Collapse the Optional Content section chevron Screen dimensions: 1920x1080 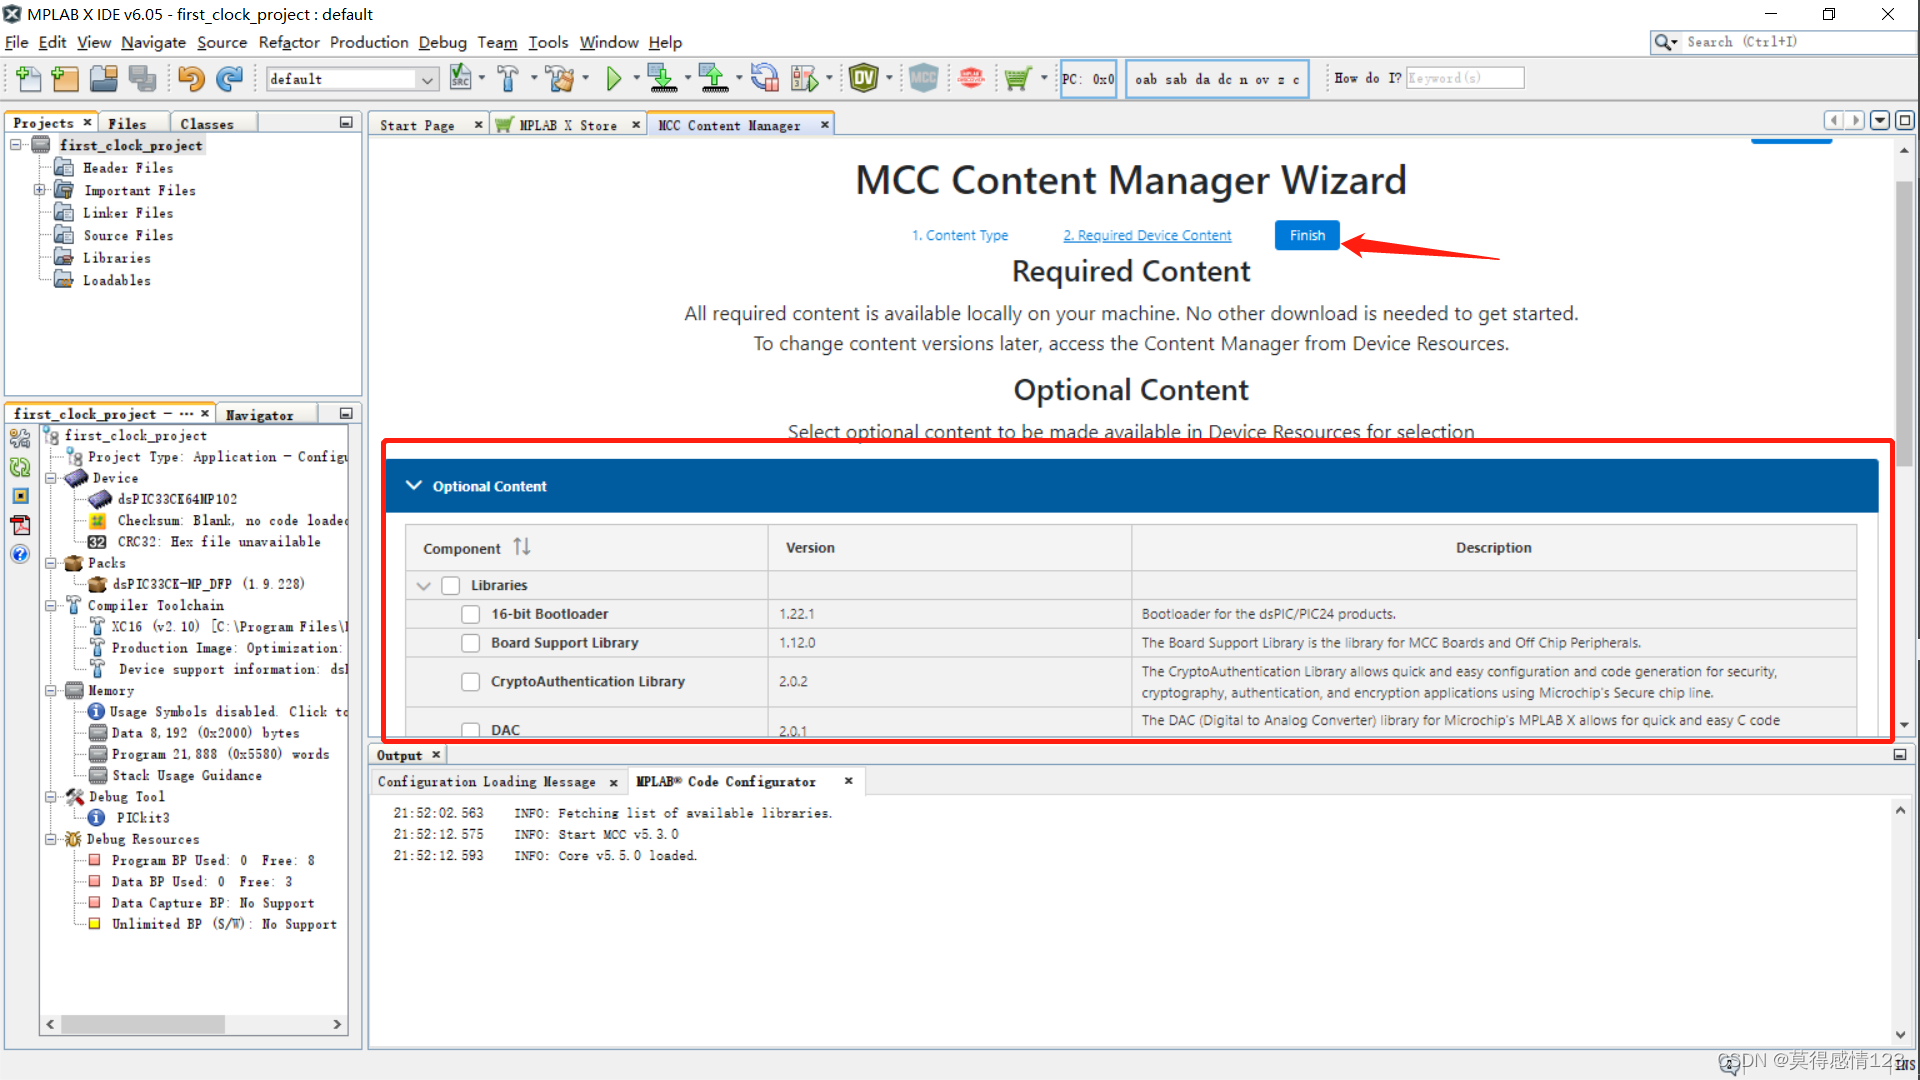[x=413, y=486]
